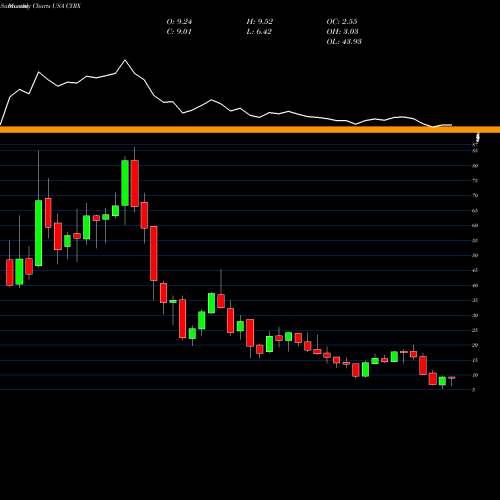Viewport: 500px width, 500px height.
Task: Click the 5 price axis label
Action: point(474,390)
